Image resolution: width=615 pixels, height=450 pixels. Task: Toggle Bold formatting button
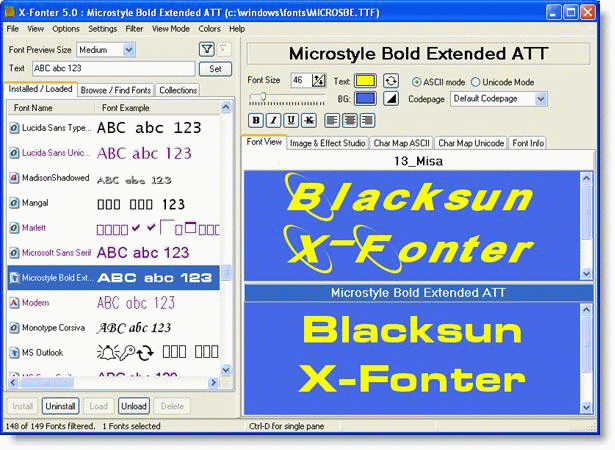pyautogui.click(x=256, y=120)
